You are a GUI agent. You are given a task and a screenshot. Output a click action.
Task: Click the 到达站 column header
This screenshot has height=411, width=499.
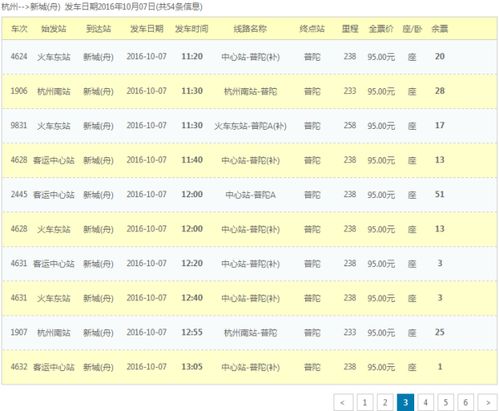click(98, 29)
